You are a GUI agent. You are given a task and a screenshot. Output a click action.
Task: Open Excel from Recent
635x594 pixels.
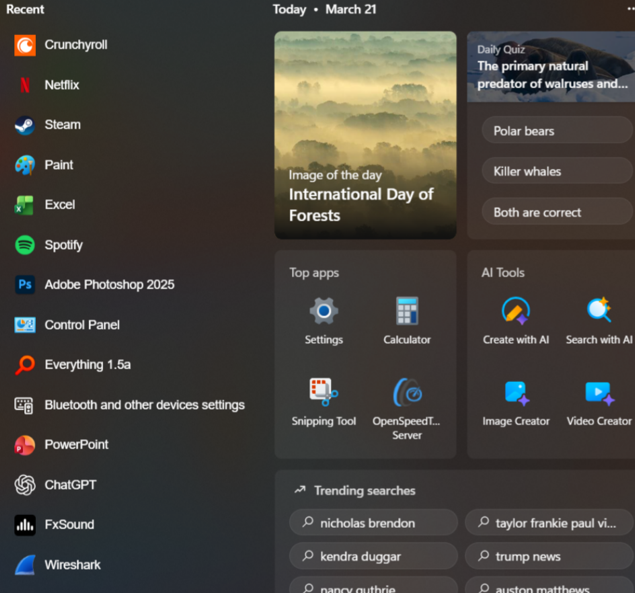(x=25, y=205)
